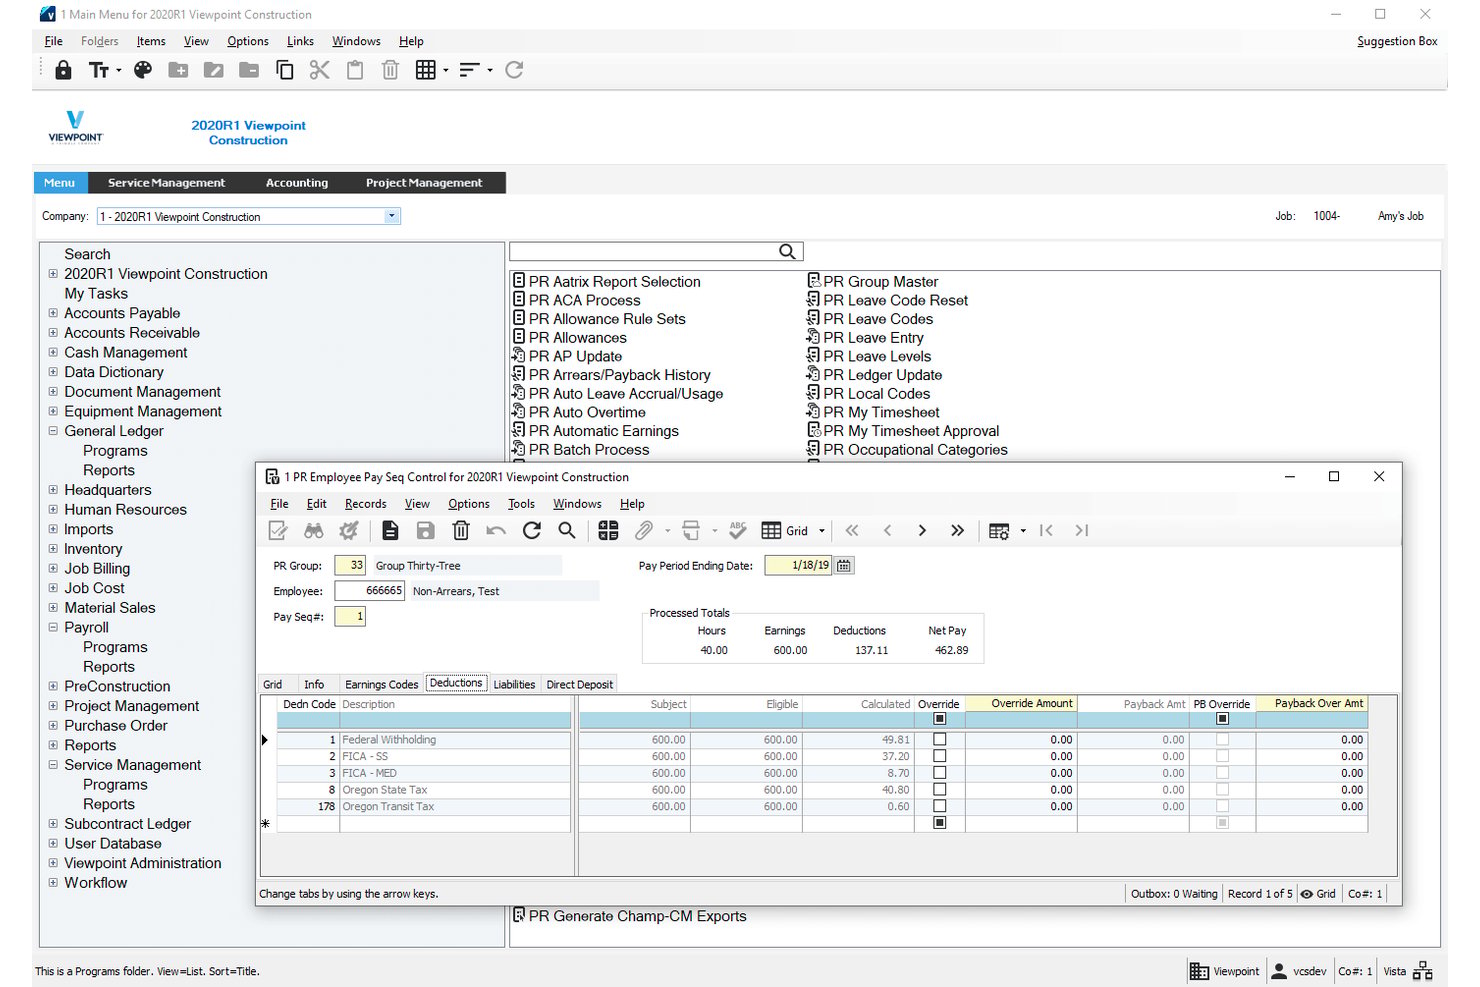Click the network icon in the main status bar
1480x987 pixels.
[1423, 971]
